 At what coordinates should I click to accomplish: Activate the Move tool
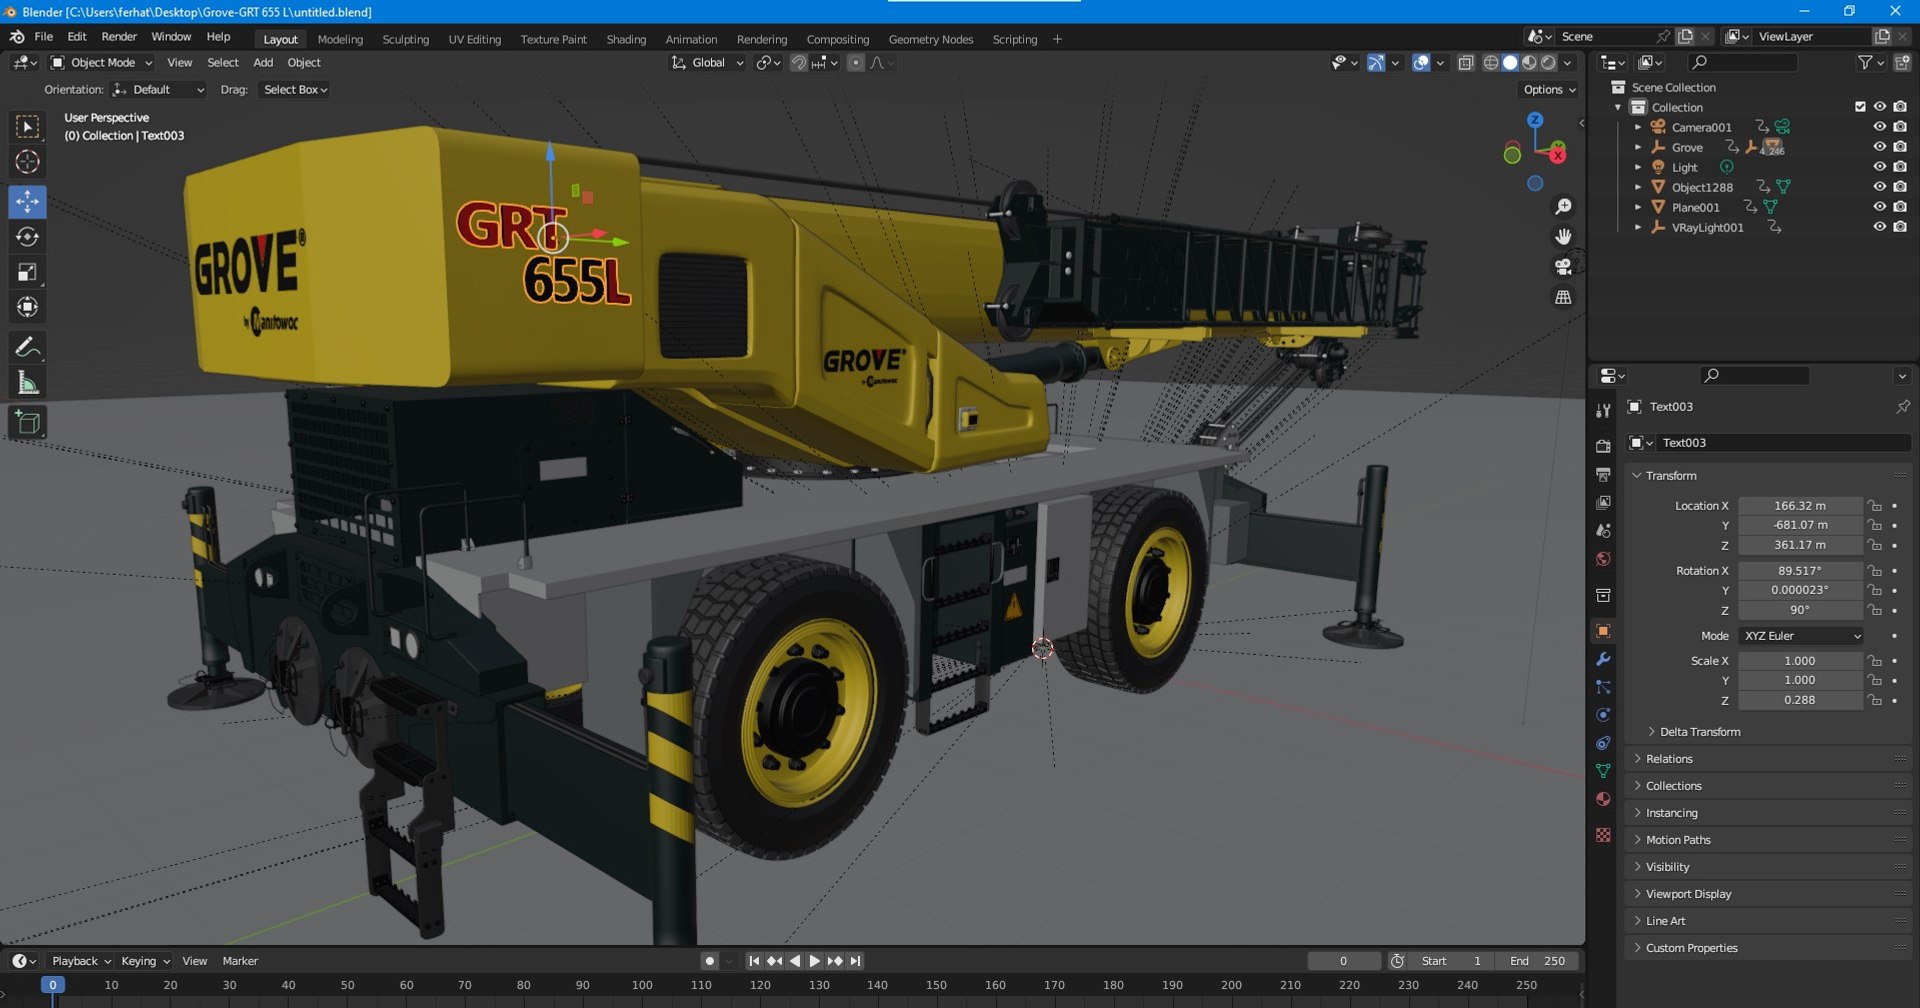(x=28, y=202)
